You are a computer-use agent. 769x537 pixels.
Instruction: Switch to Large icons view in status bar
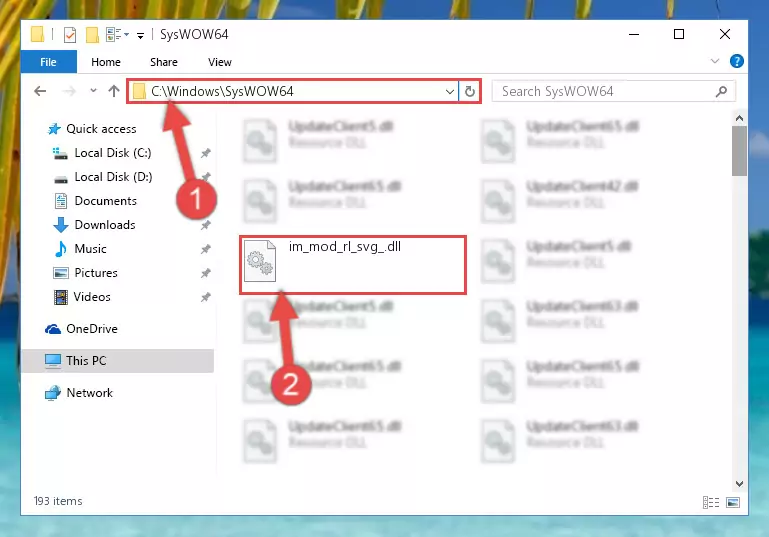(x=733, y=502)
